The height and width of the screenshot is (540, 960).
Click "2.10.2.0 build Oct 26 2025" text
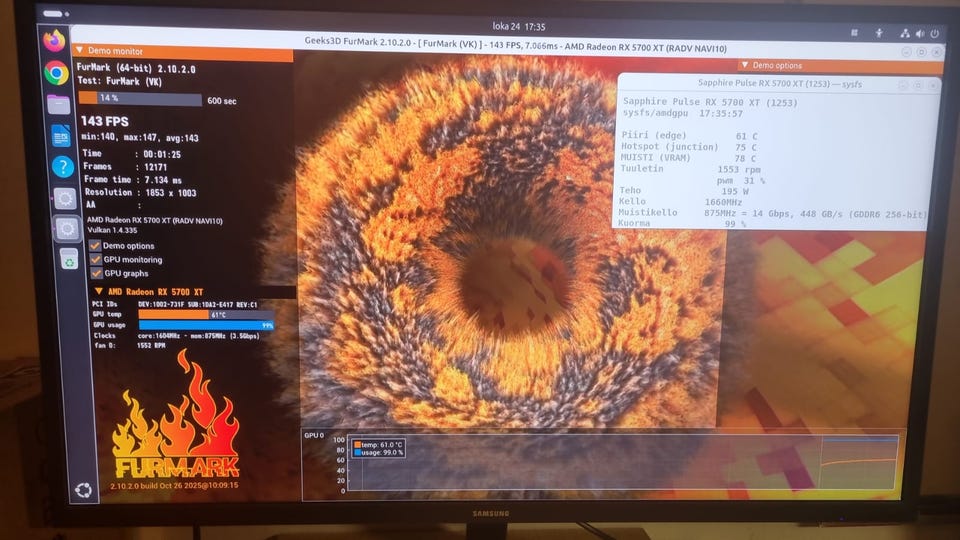click(174, 486)
